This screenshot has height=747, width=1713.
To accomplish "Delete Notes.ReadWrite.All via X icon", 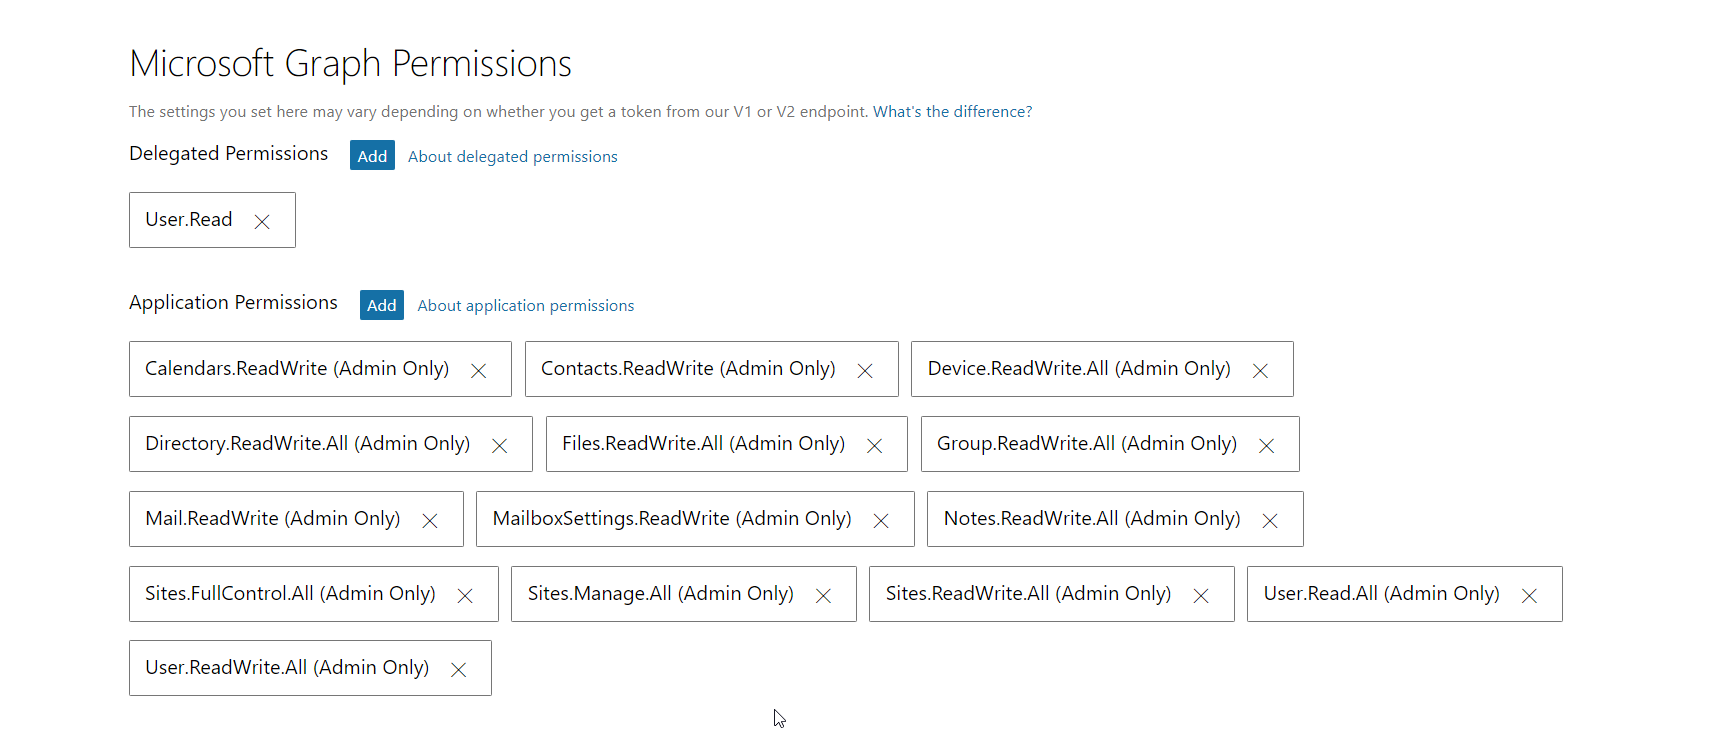I will 1270,521.
